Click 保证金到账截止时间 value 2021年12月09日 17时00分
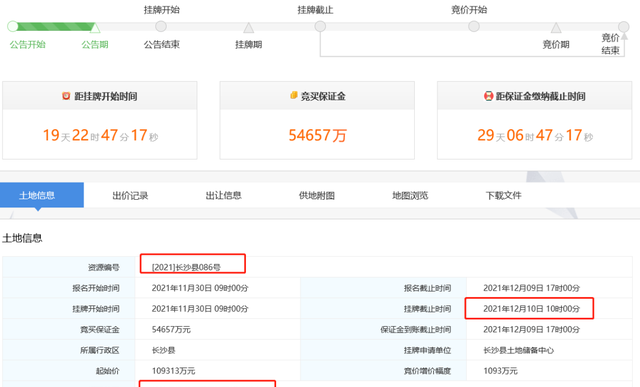The width and height of the screenshot is (640, 387). (531, 329)
